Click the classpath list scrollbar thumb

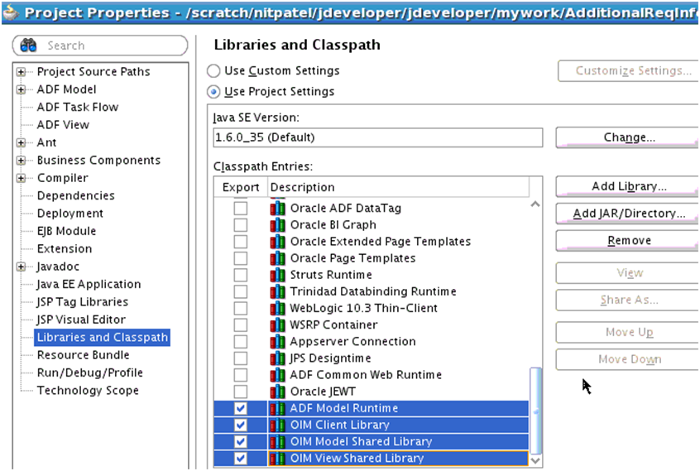[x=535, y=411]
